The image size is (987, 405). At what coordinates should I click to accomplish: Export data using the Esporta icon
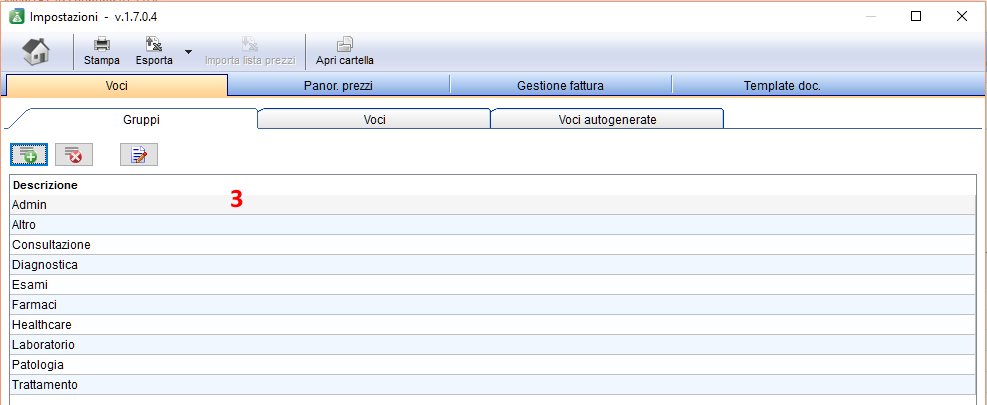click(x=154, y=52)
